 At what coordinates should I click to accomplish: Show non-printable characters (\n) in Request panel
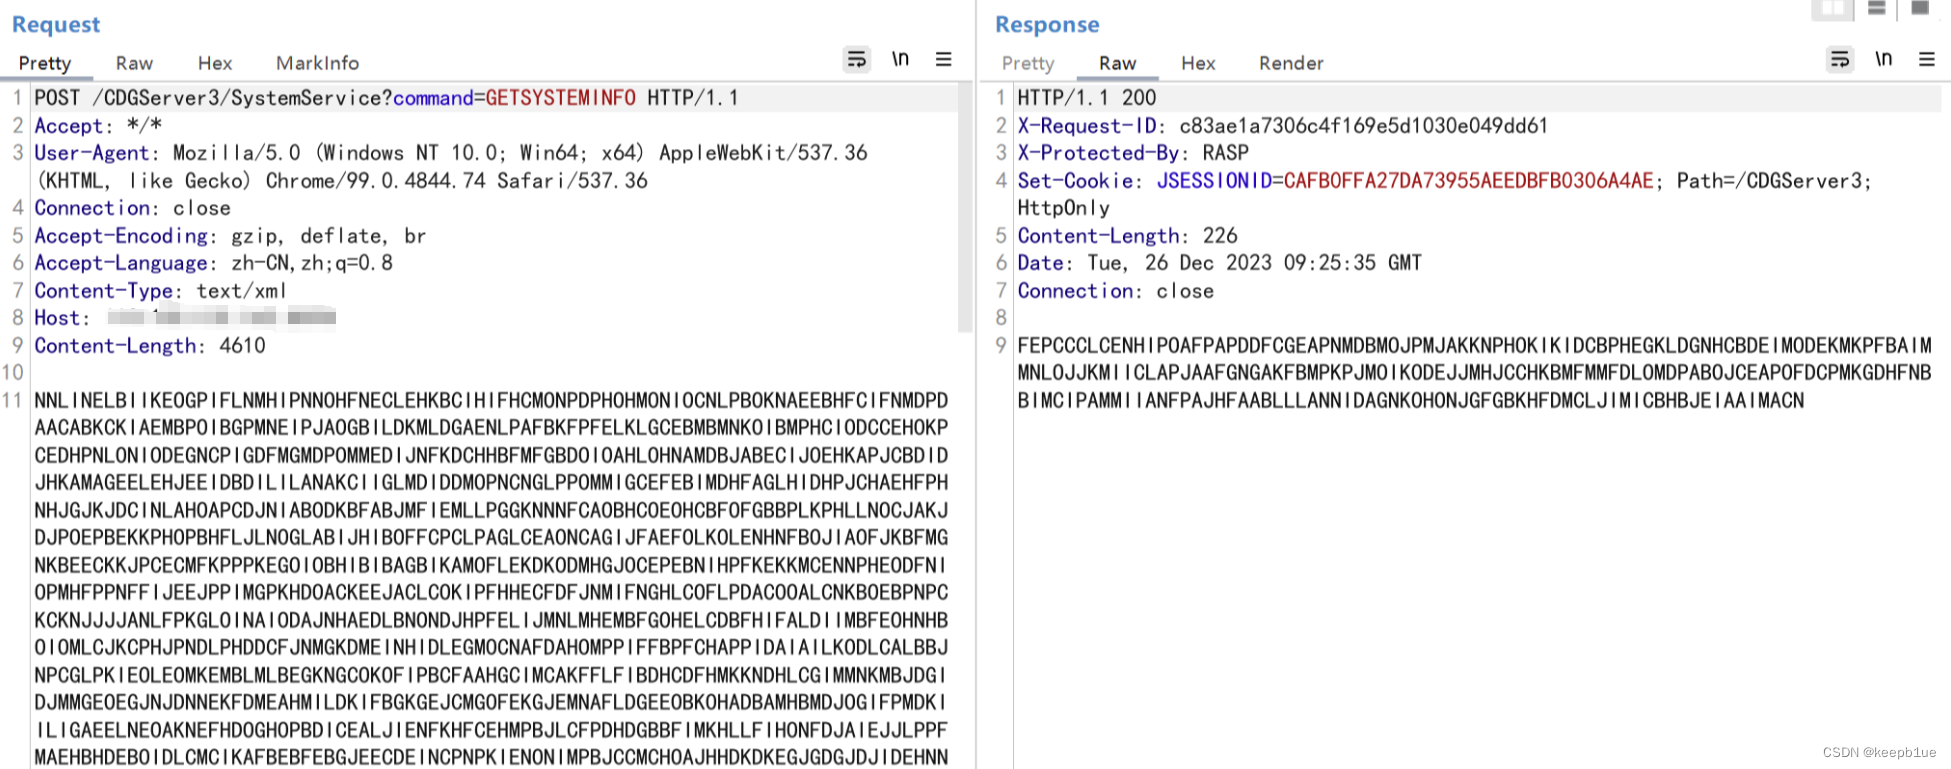[x=900, y=59]
